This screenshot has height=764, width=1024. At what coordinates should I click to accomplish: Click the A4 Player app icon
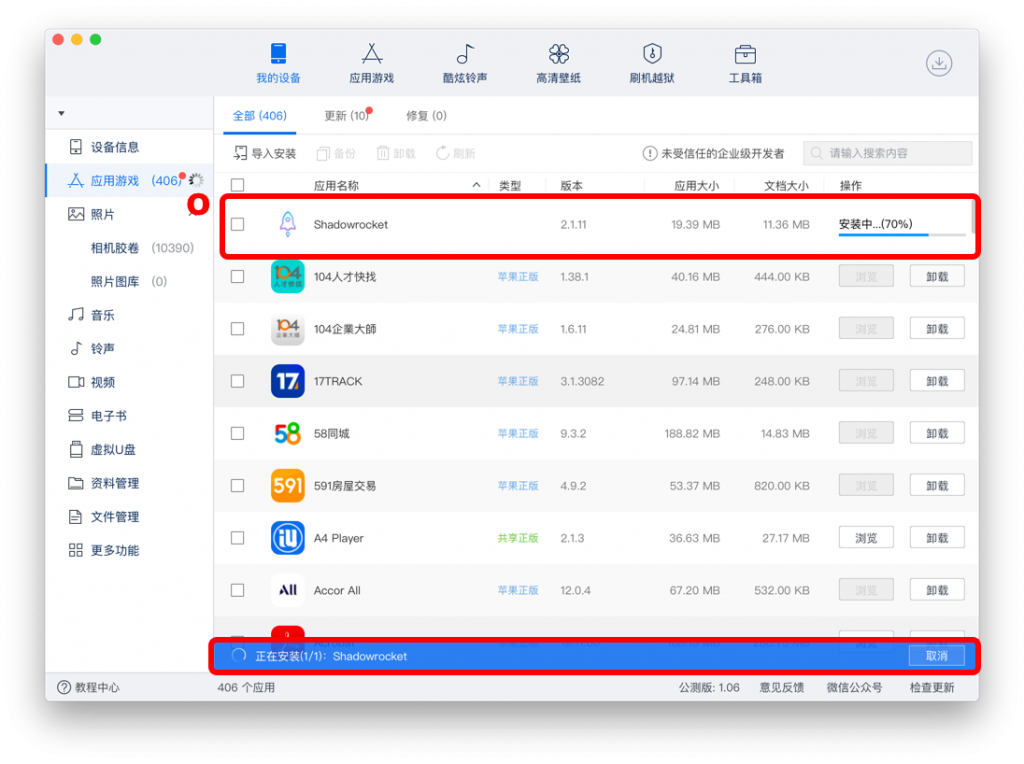(x=287, y=538)
